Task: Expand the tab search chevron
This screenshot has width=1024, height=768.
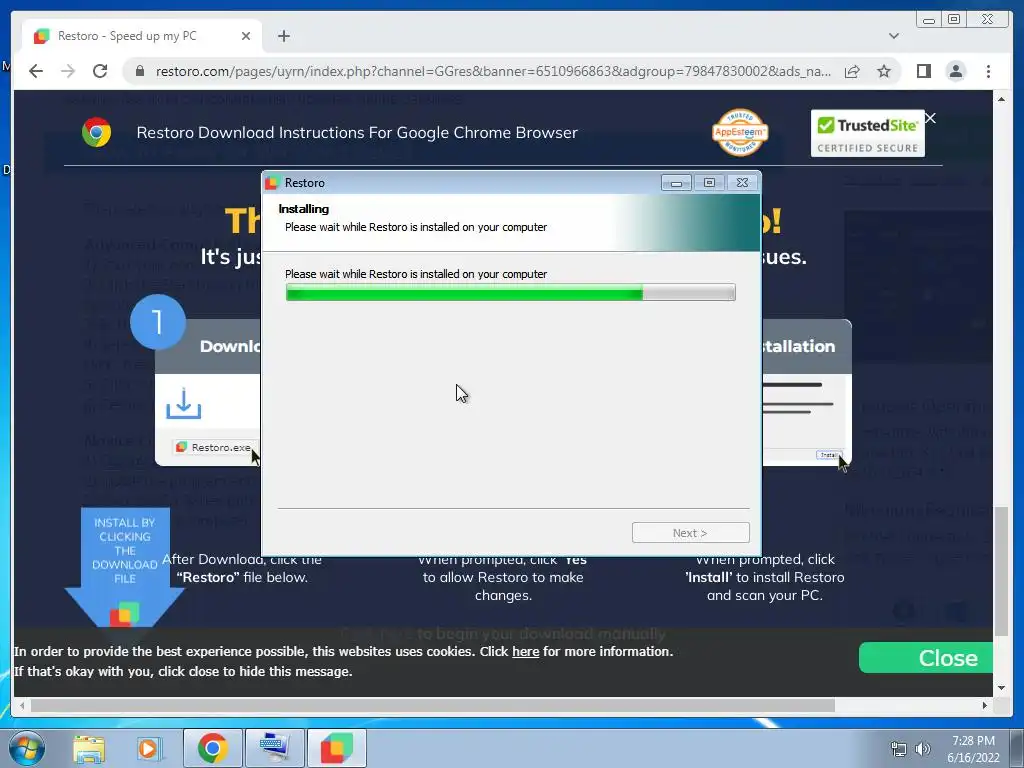Action: [894, 36]
